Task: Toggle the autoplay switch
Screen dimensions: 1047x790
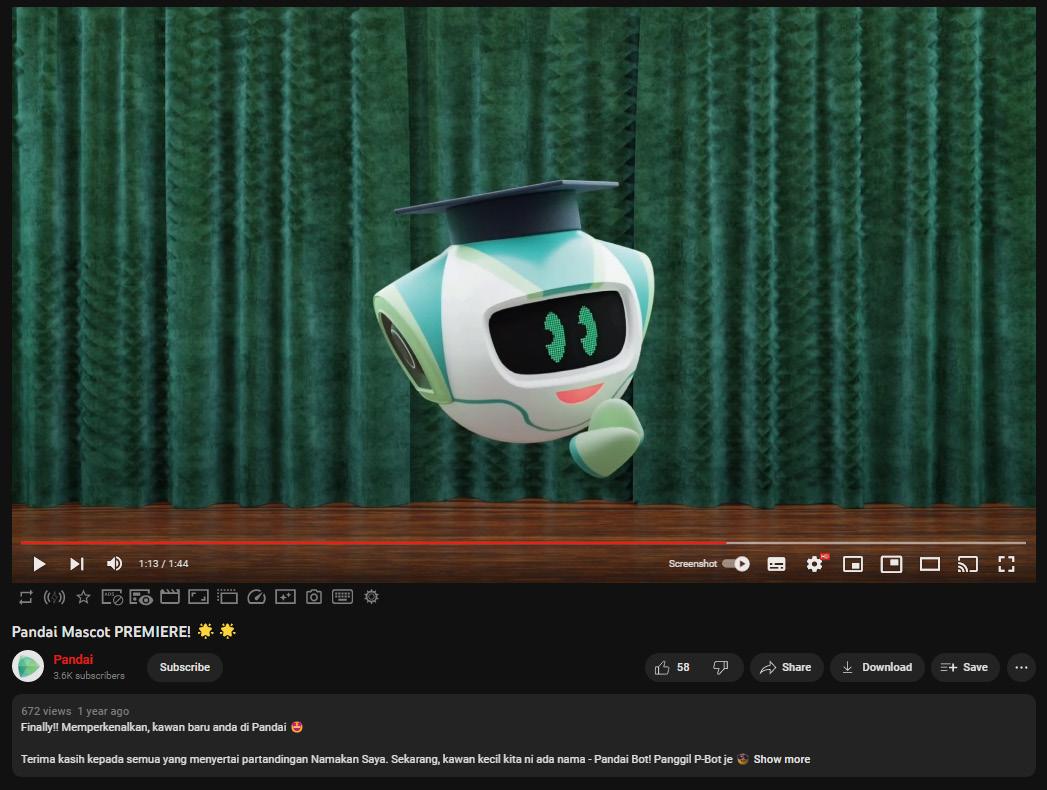Action: click(x=736, y=564)
